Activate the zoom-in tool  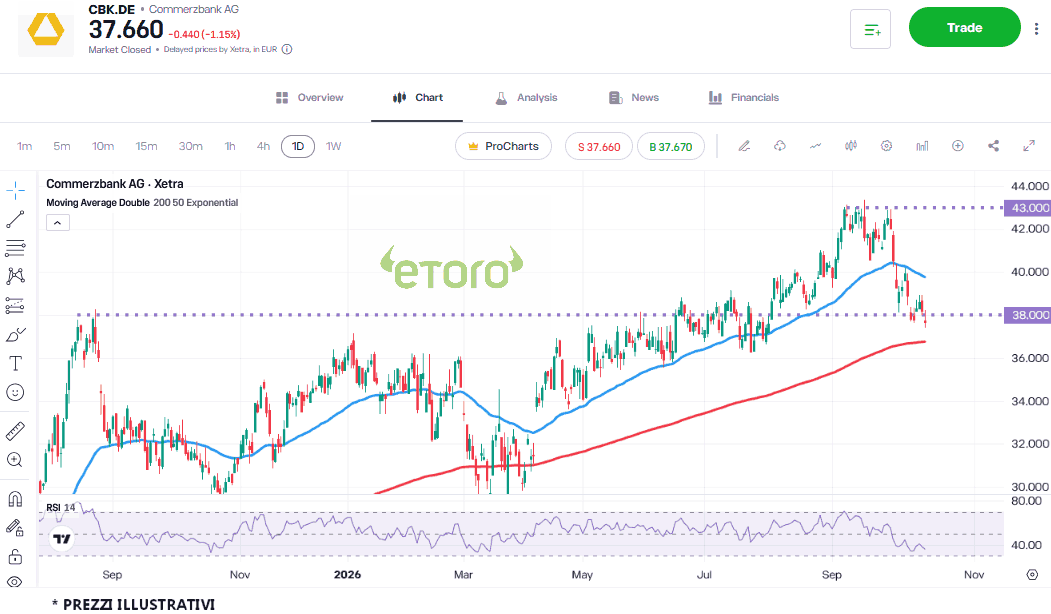[15, 460]
